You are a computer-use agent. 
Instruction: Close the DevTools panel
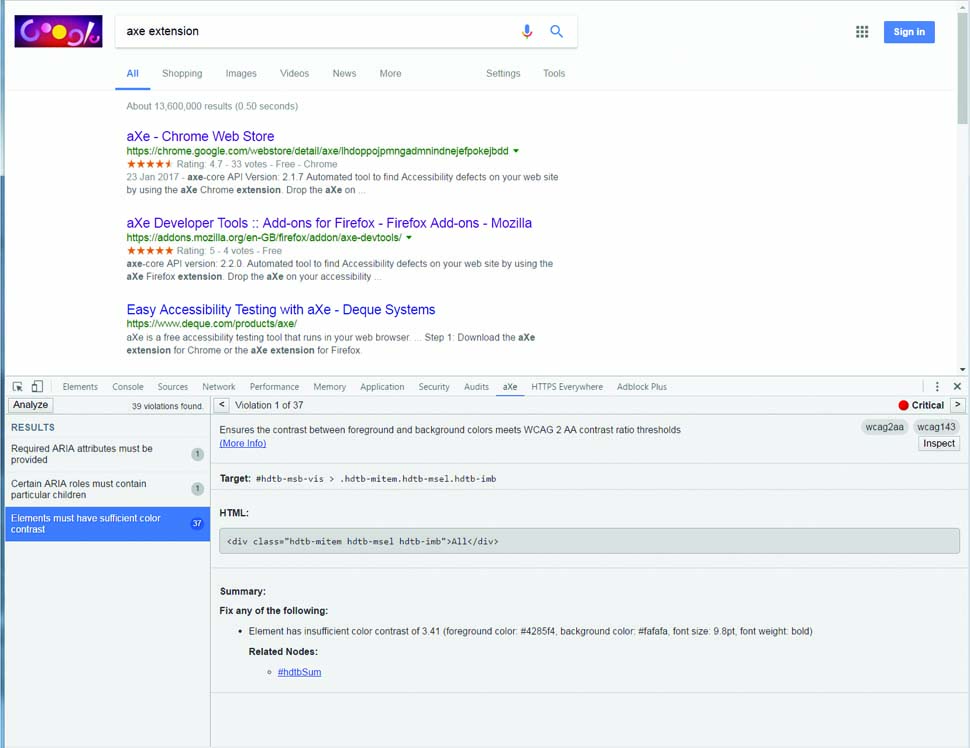pyautogui.click(x=957, y=387)
